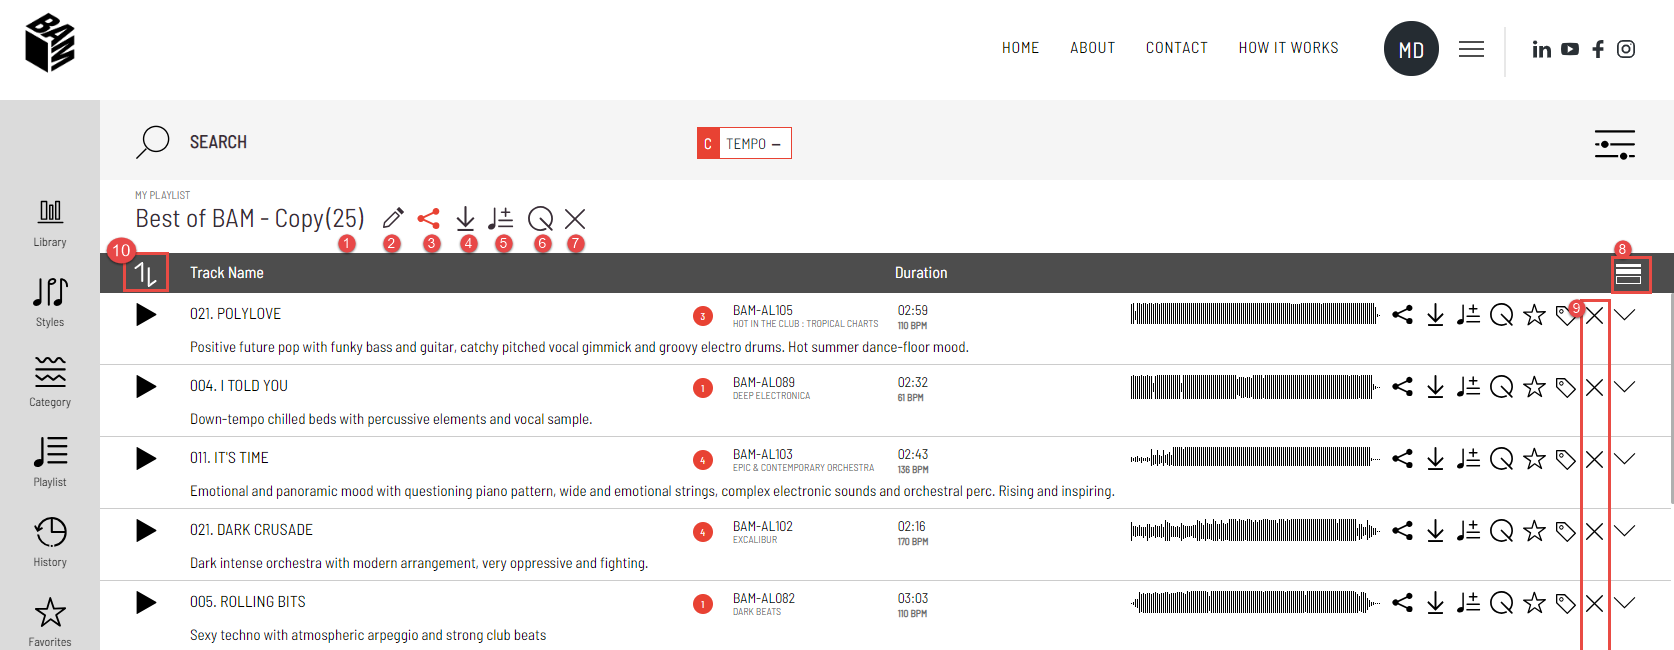The height and width of the screenshot is (650, 1674).
Task: Visit the YouTube channel
Action: click(x=1570, y=49)
